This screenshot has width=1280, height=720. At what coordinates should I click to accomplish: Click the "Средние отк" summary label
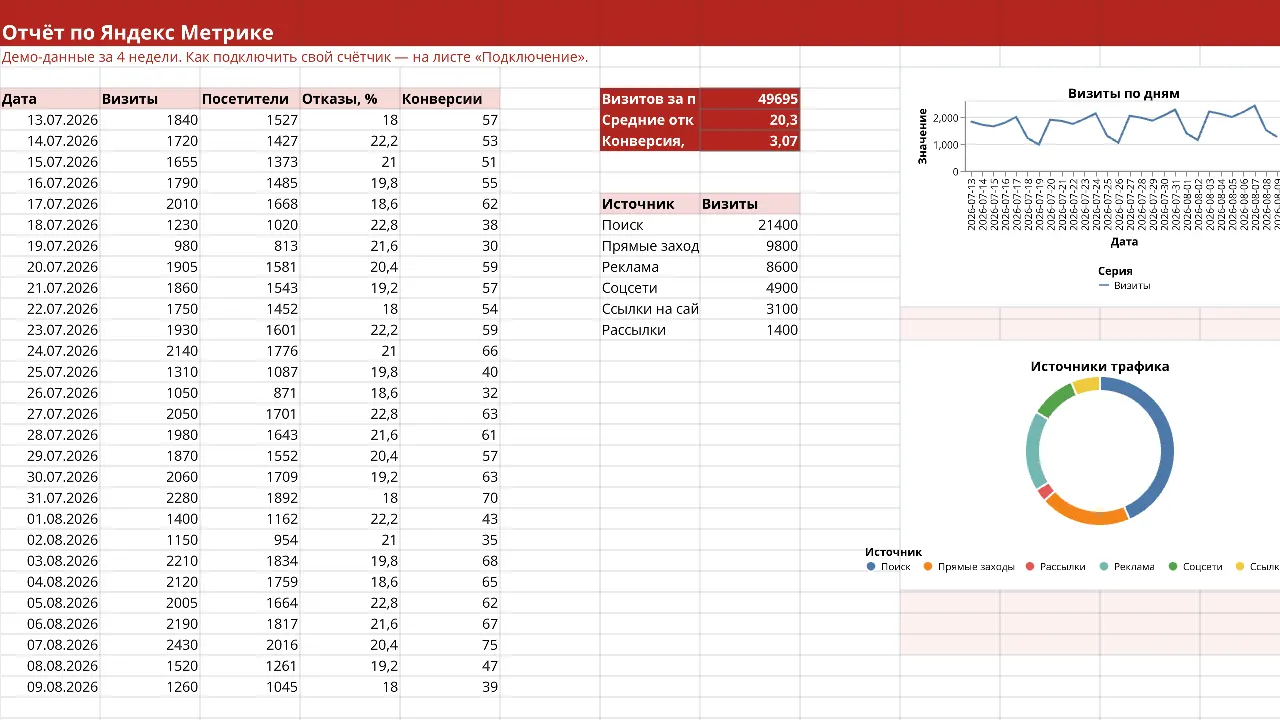click(650, 120)
